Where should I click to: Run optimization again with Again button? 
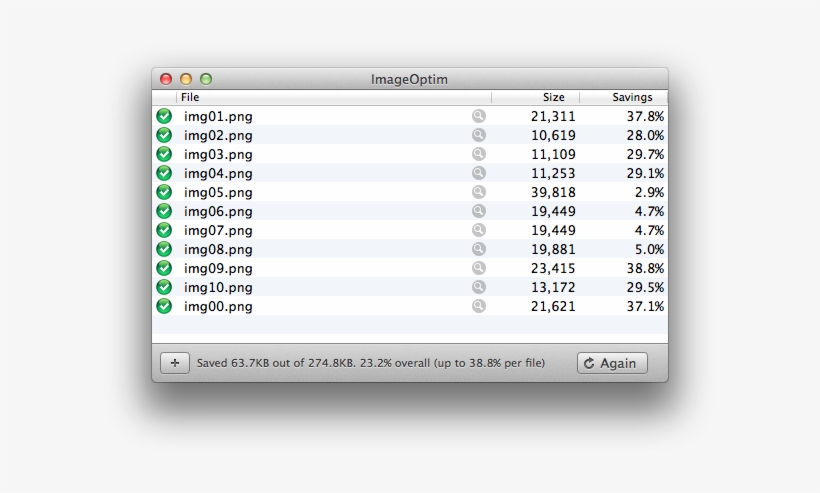(x=612, y=363)
